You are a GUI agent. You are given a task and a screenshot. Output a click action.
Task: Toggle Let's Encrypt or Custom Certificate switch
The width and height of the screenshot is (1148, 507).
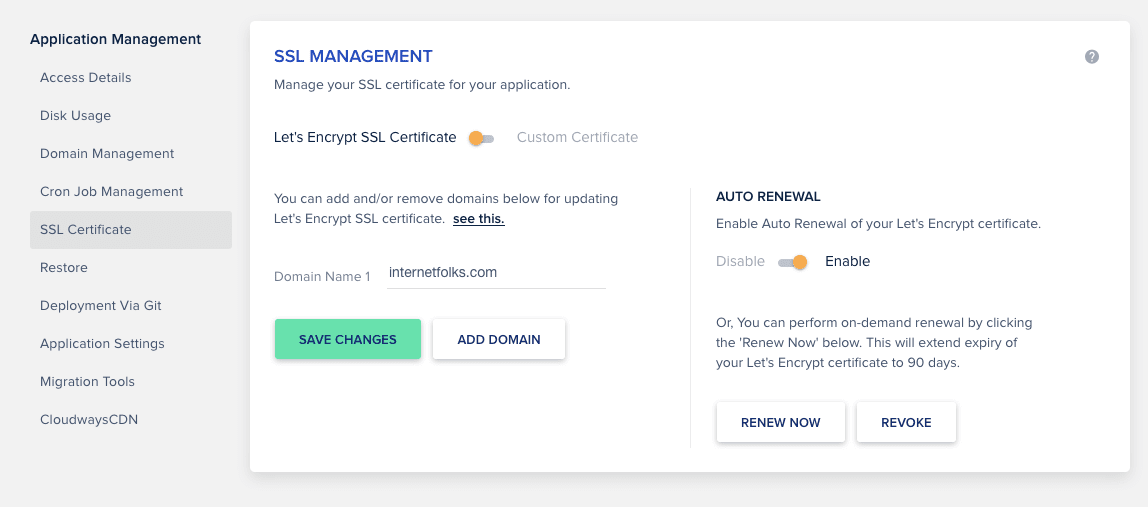pyautogui.click(x=482, y=138)
